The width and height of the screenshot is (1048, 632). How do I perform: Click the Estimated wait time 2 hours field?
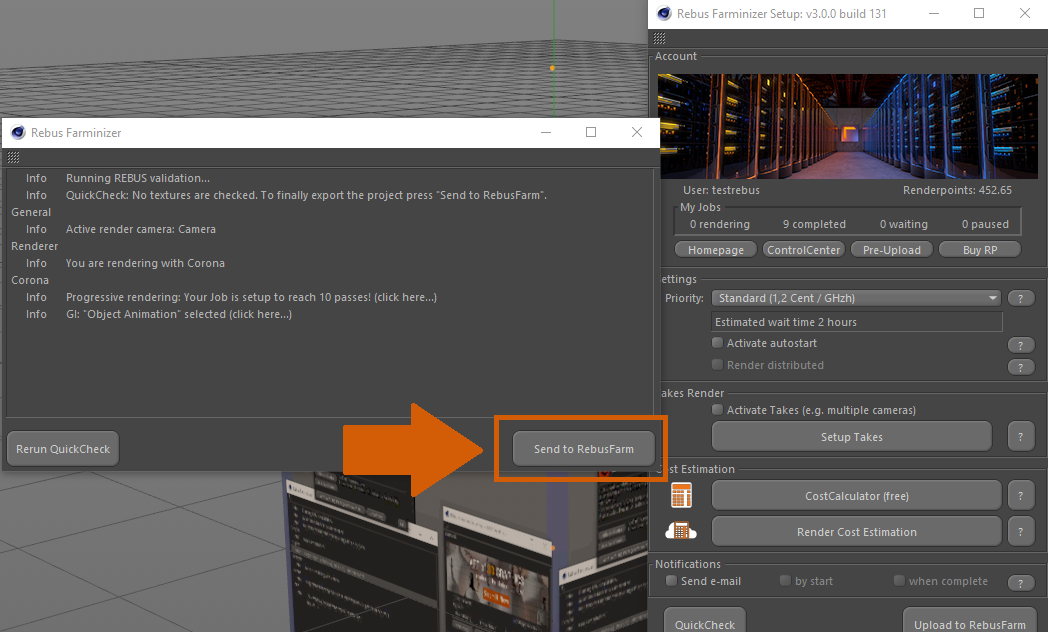click(x=857, y=322)
